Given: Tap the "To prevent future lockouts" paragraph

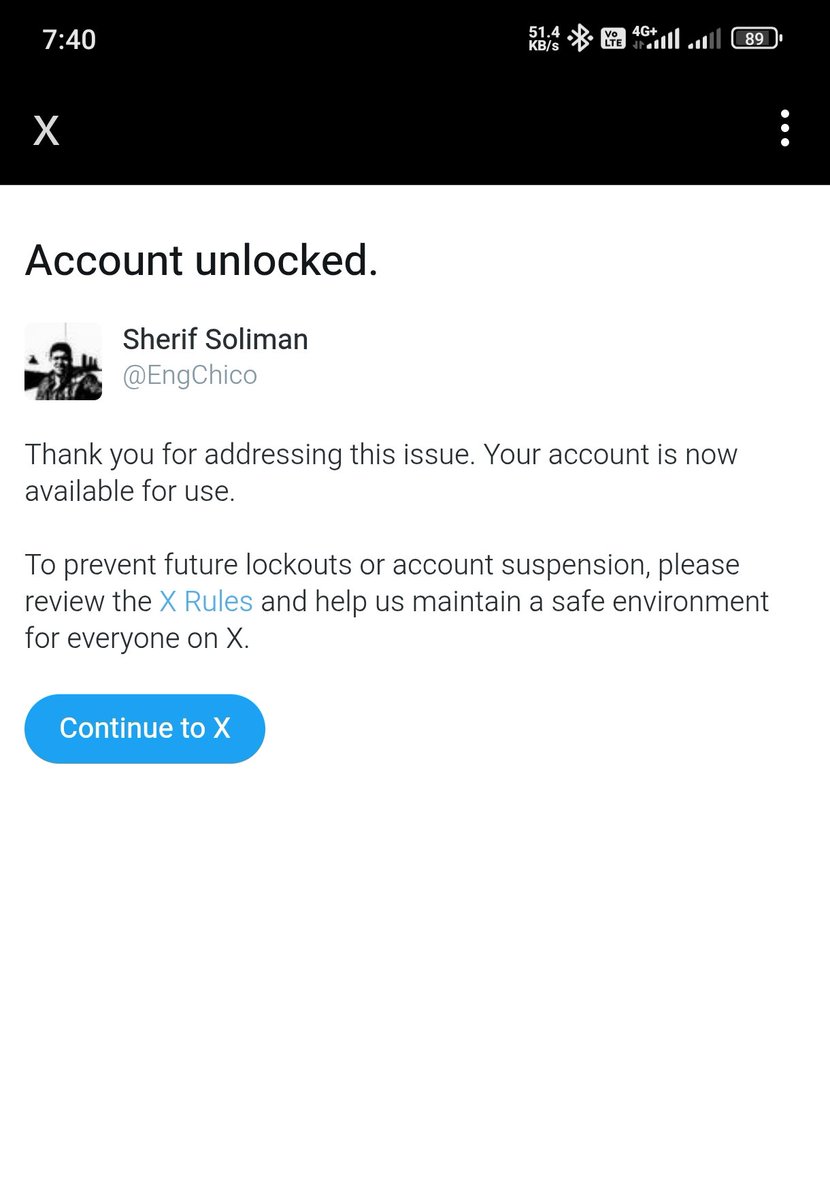Looking at the screenshot, I should pyautogui.click(x=380, y=565).
